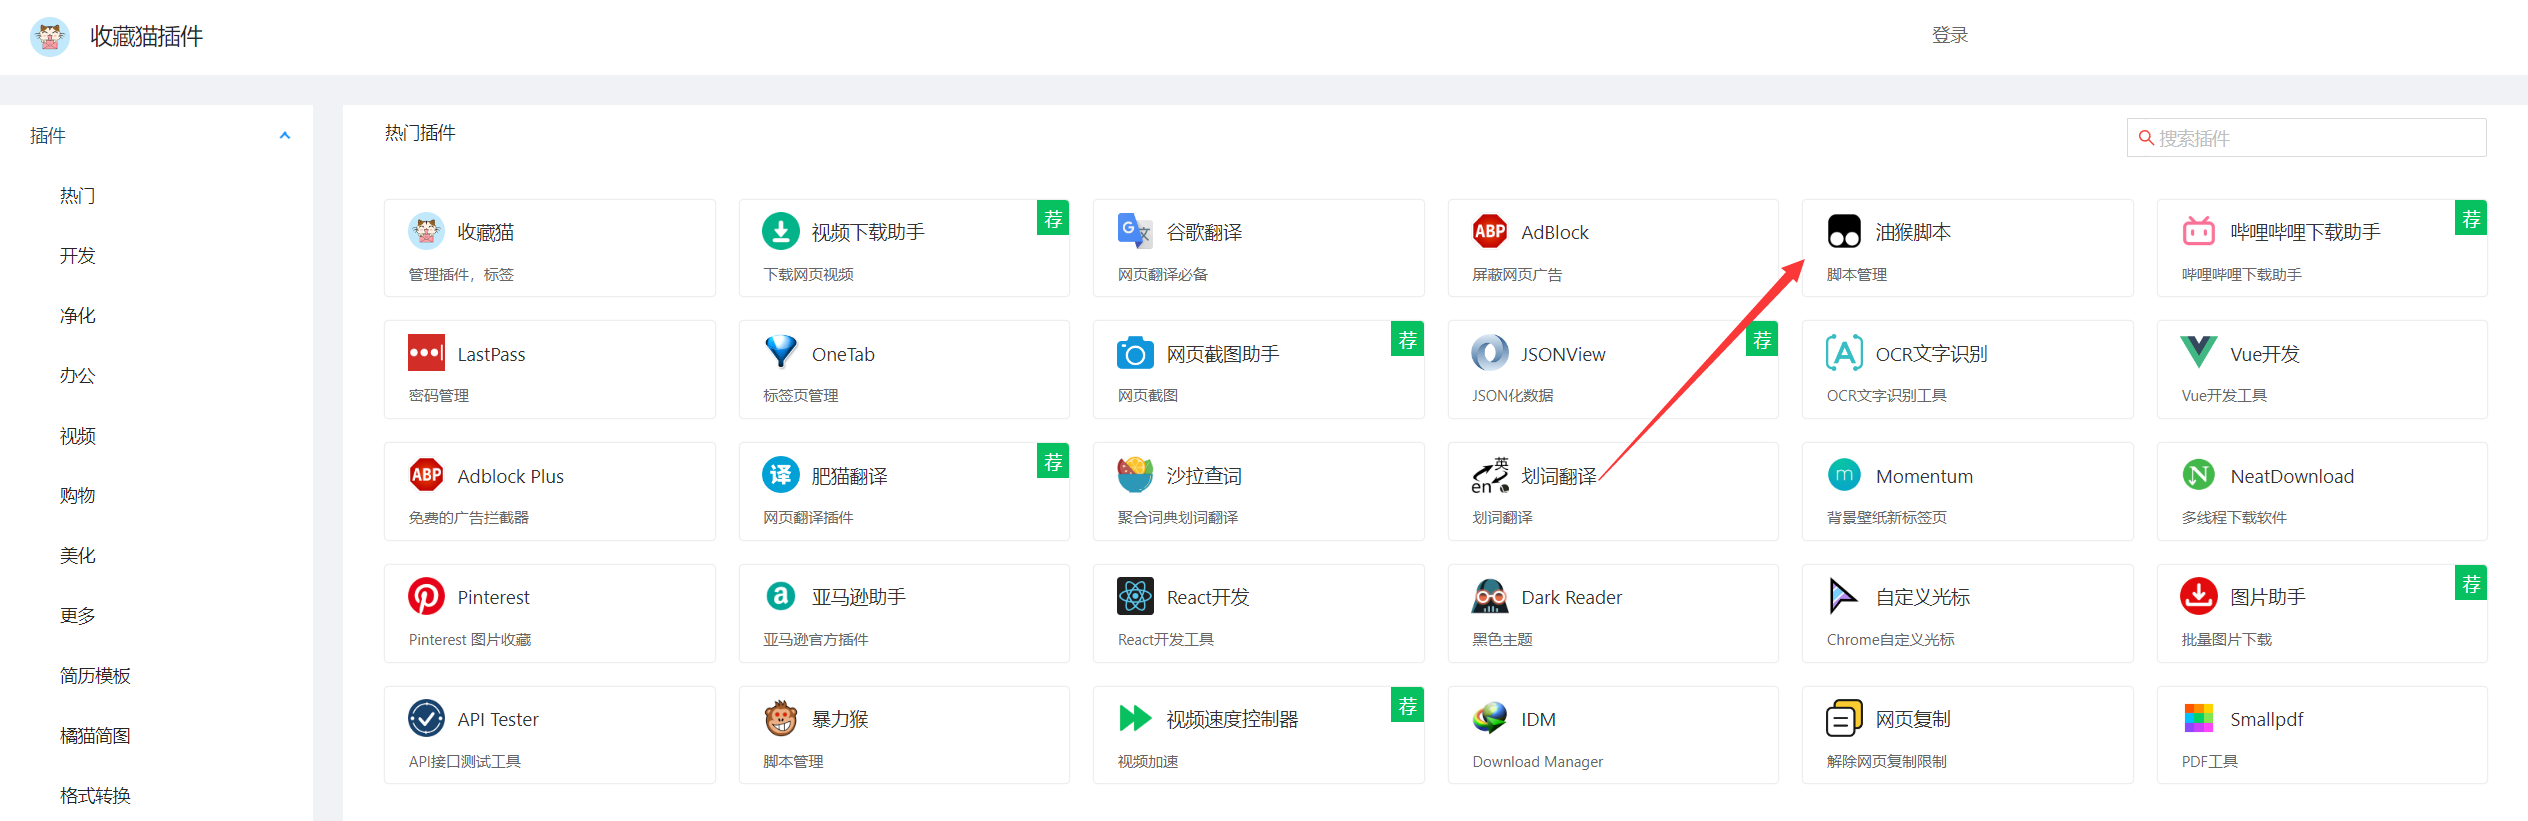Focus the 搜索插件 search field
The image size is (2528, 821).
[x=2306, y=138]
